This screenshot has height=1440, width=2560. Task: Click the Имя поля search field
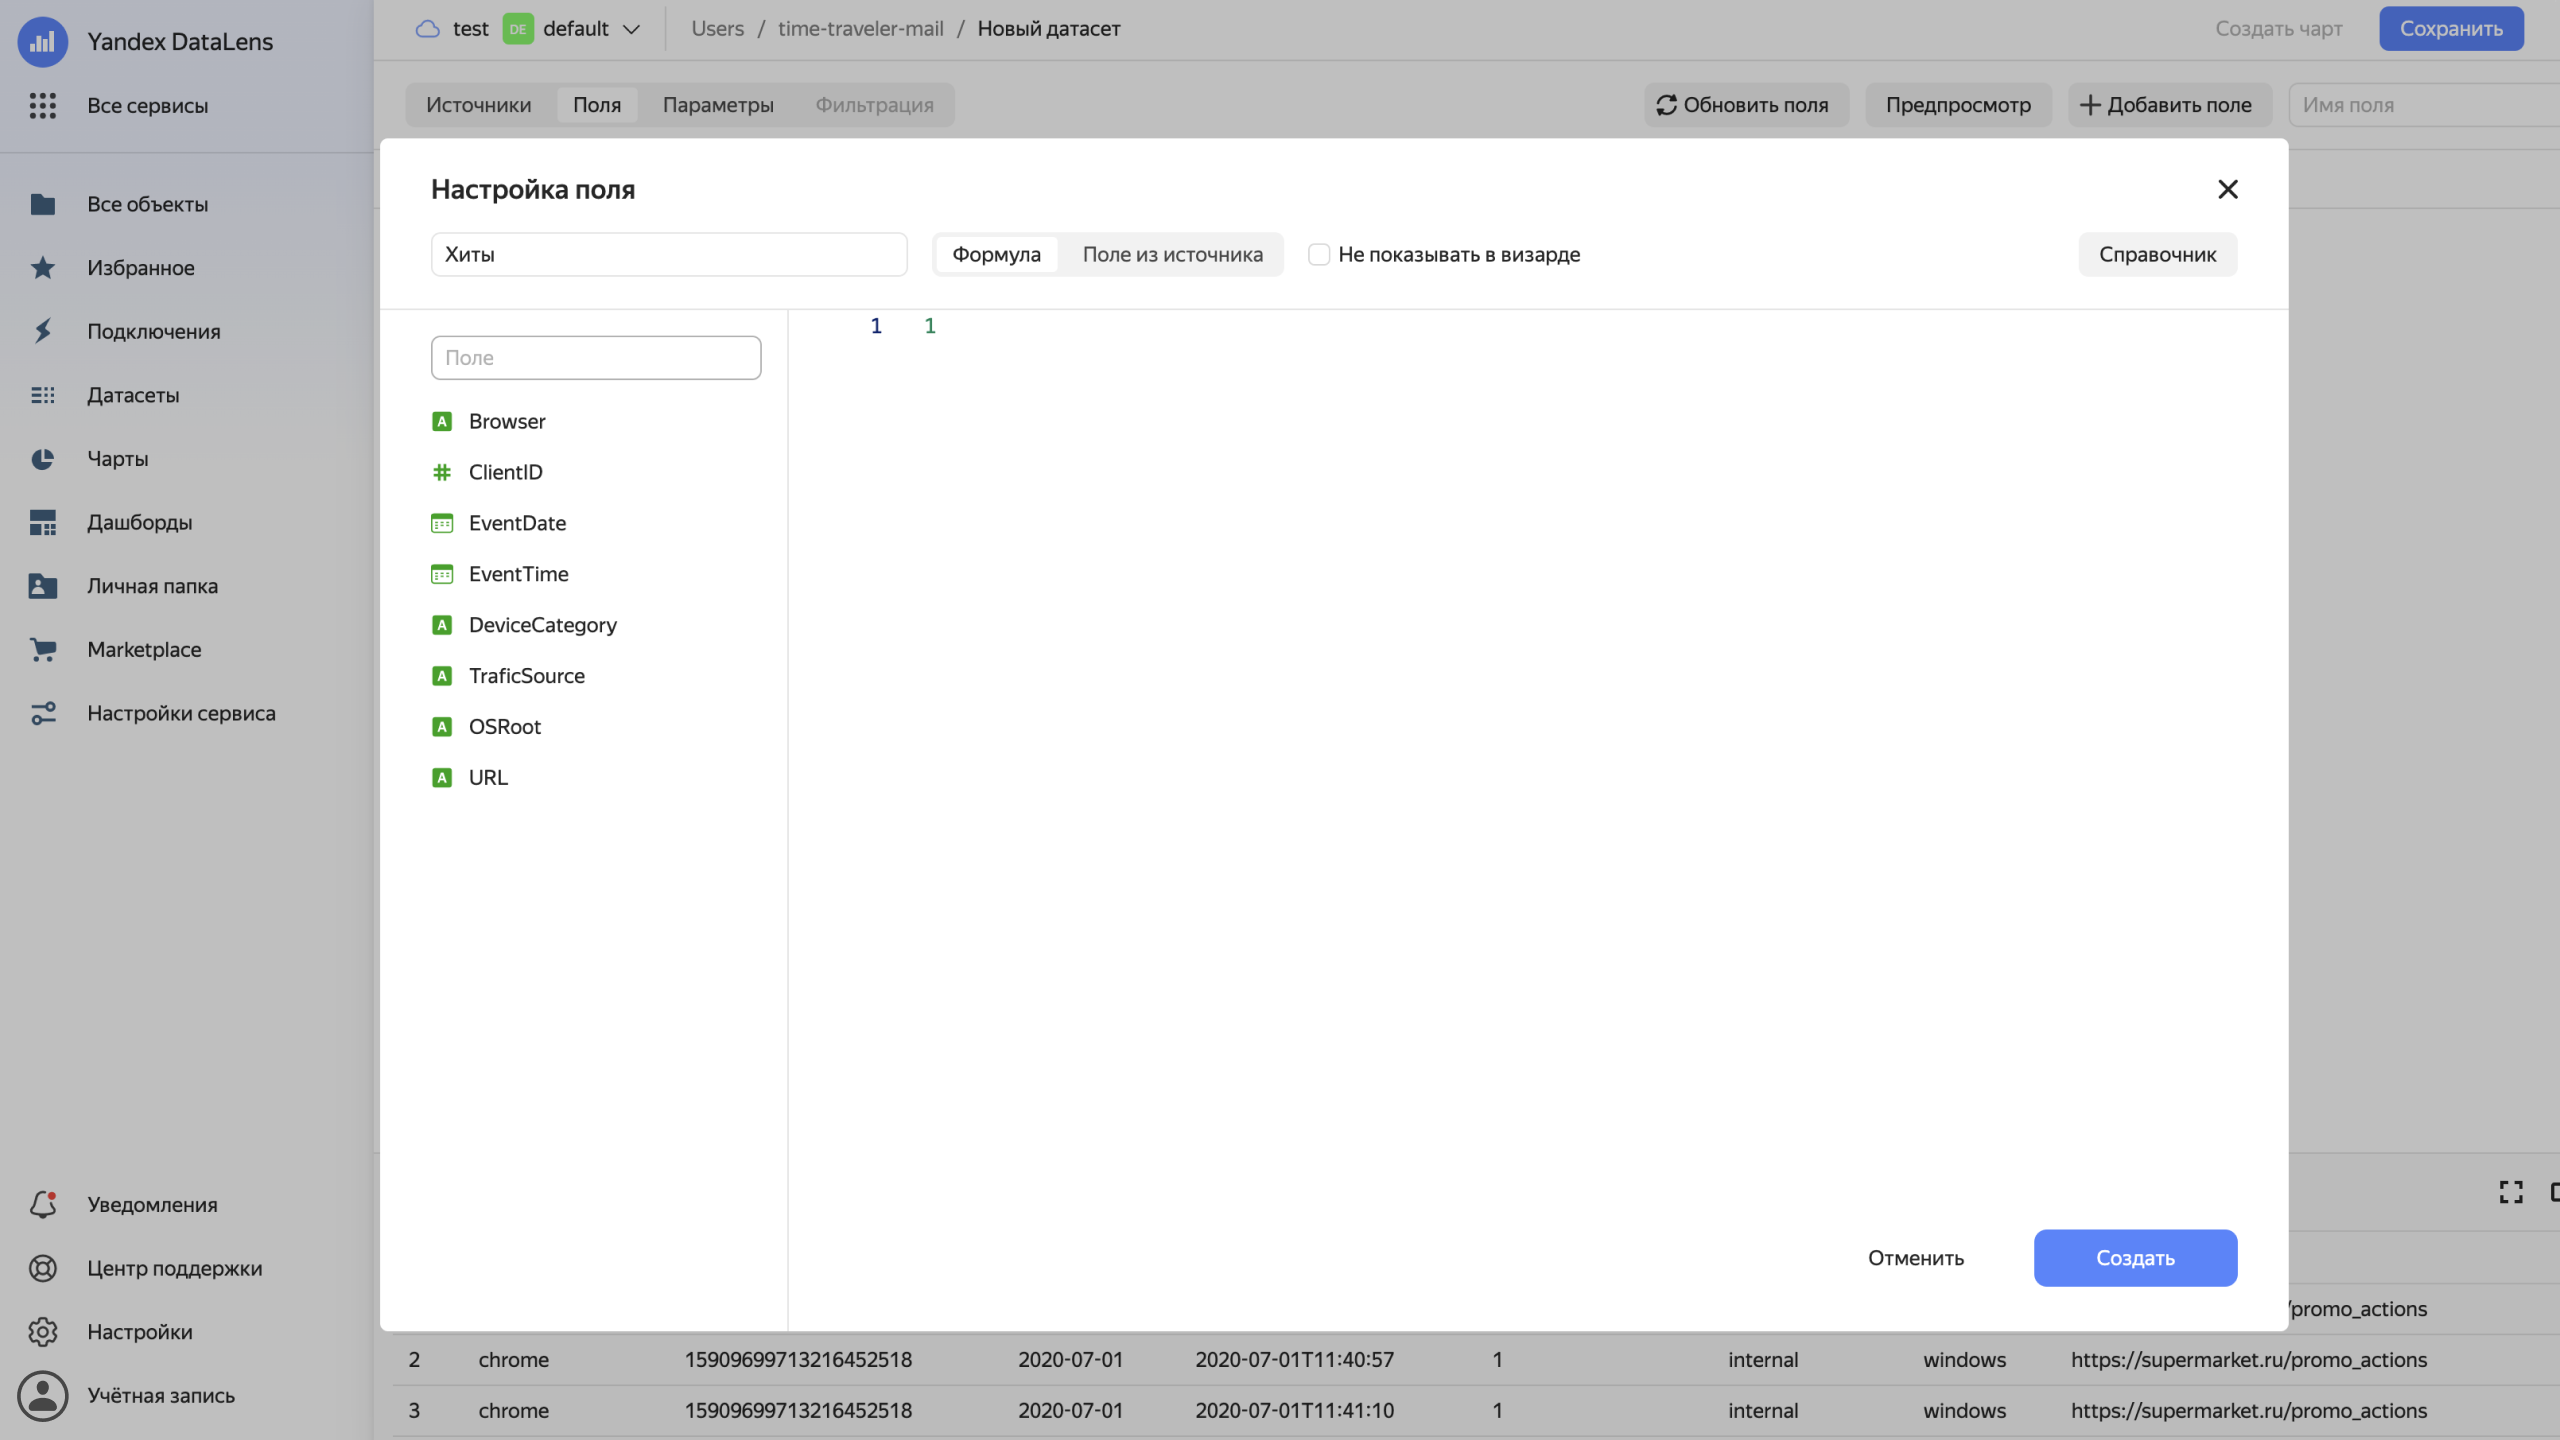[2424, 105]
